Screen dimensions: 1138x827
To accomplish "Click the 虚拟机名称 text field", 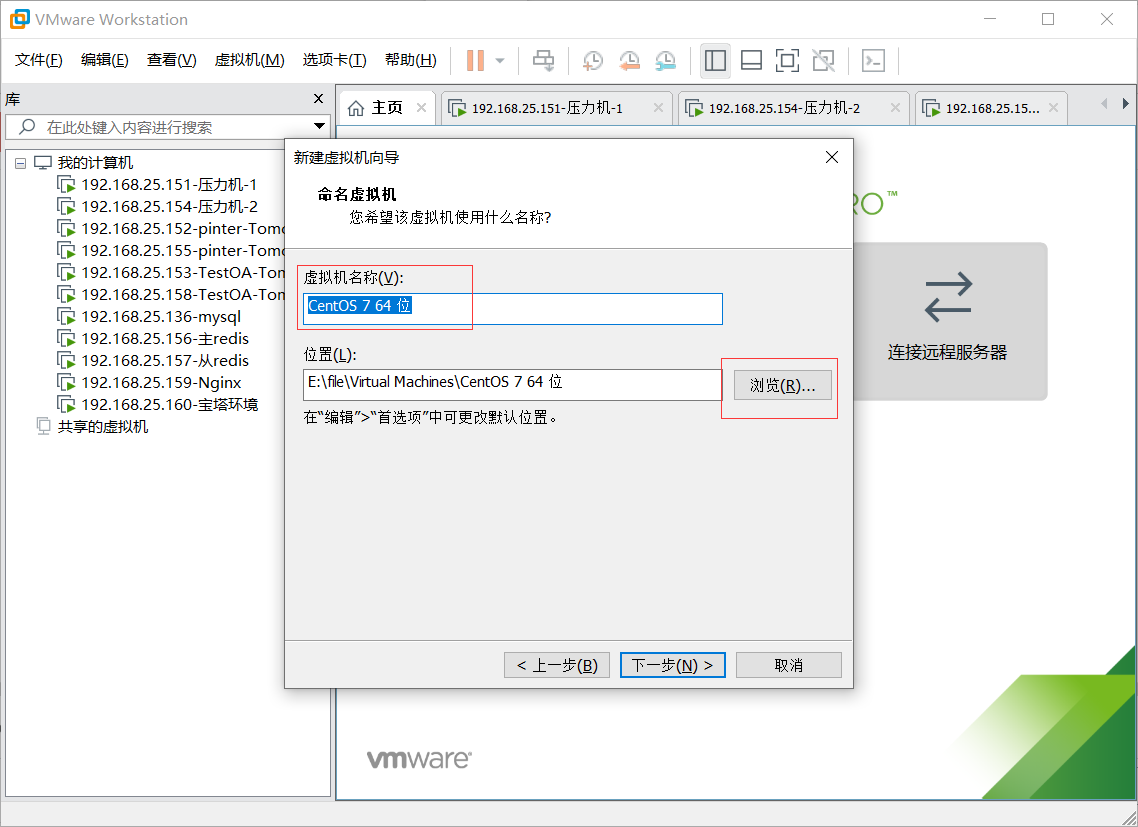I will tap(512, 309).
